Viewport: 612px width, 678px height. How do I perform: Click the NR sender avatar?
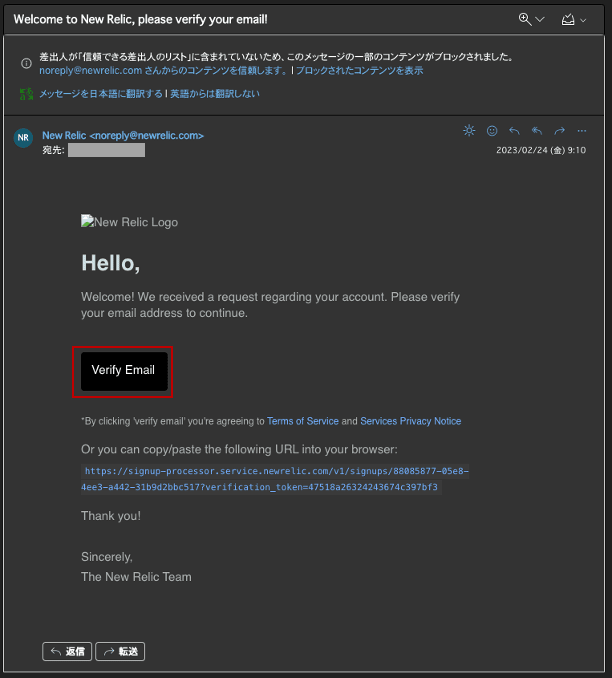[x=23, y=138]
